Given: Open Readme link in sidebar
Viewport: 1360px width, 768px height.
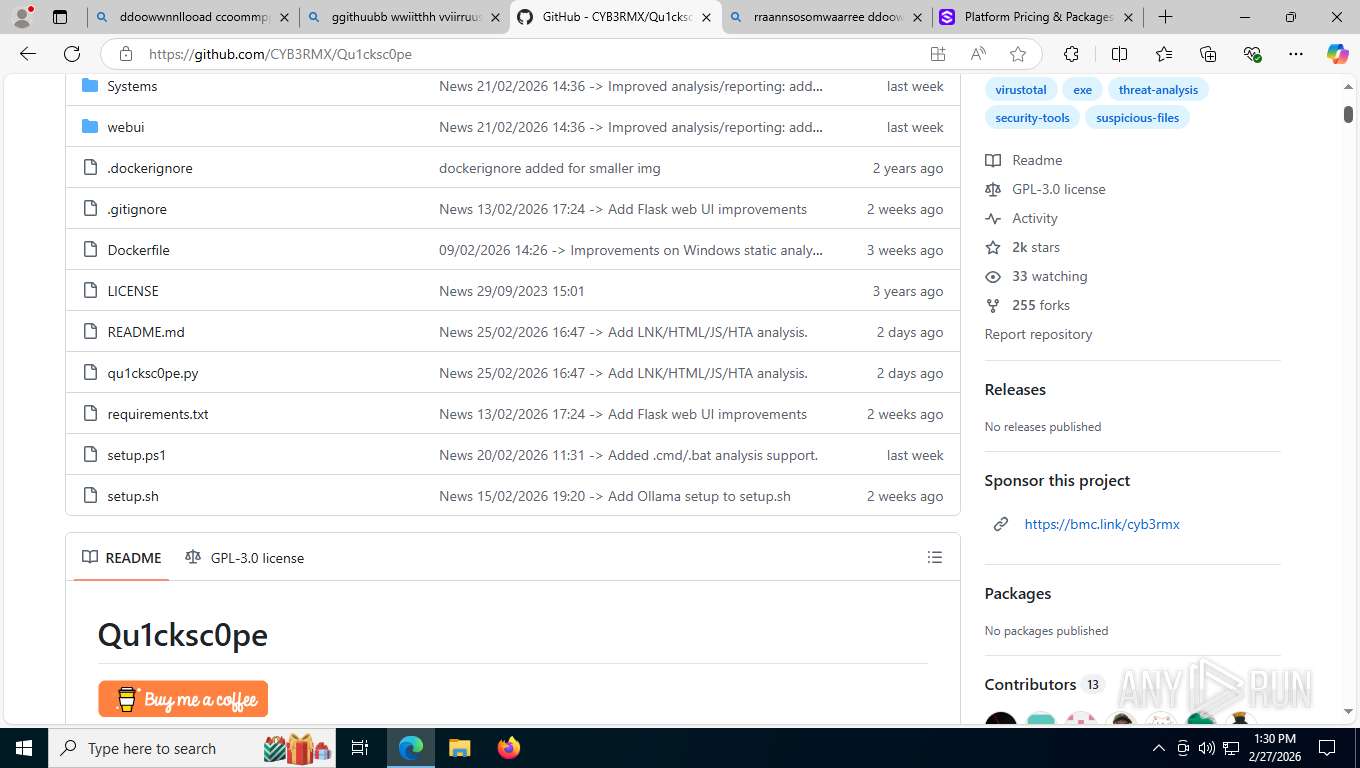Looking at the screenshot, I should (1024, 160).
